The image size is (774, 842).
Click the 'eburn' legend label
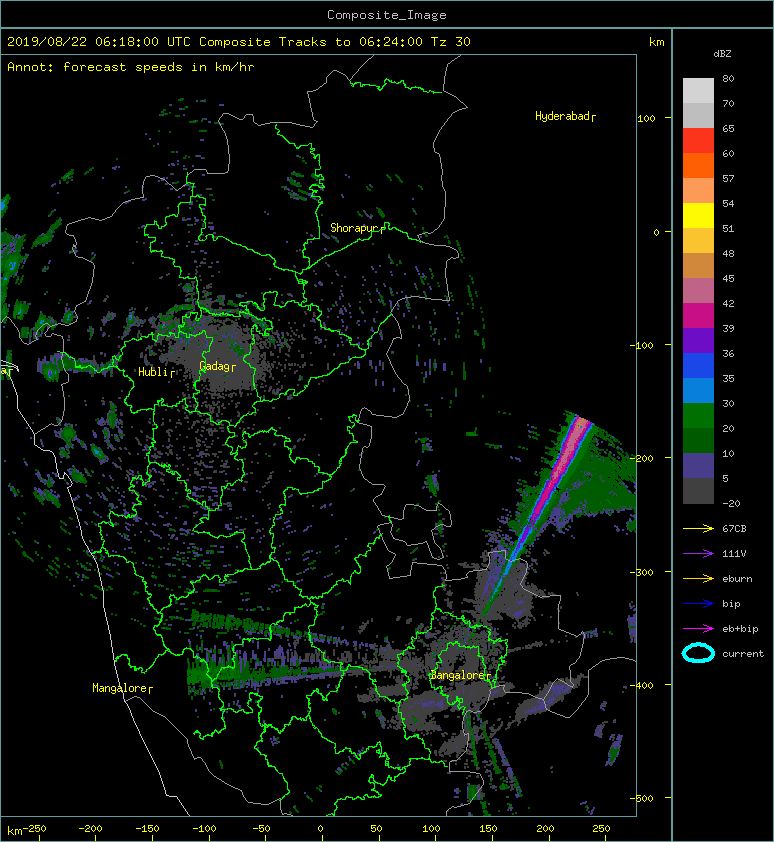tap(737, 579)
